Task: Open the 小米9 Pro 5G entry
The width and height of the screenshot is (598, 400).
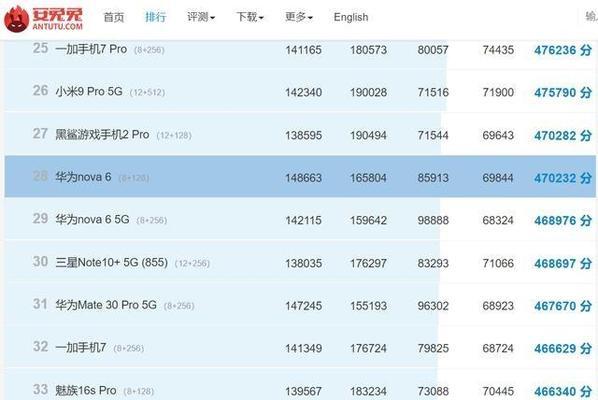Action: 89,92
